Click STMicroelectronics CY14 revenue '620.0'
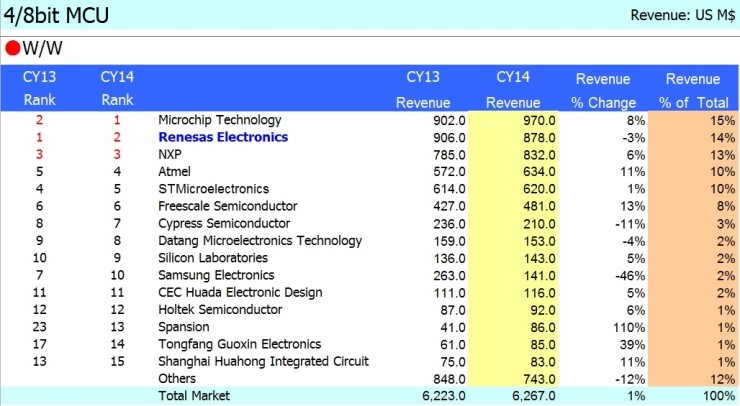The height and width of the screenshot is (406, 740). pyautogui.click(x=539, y=190)
